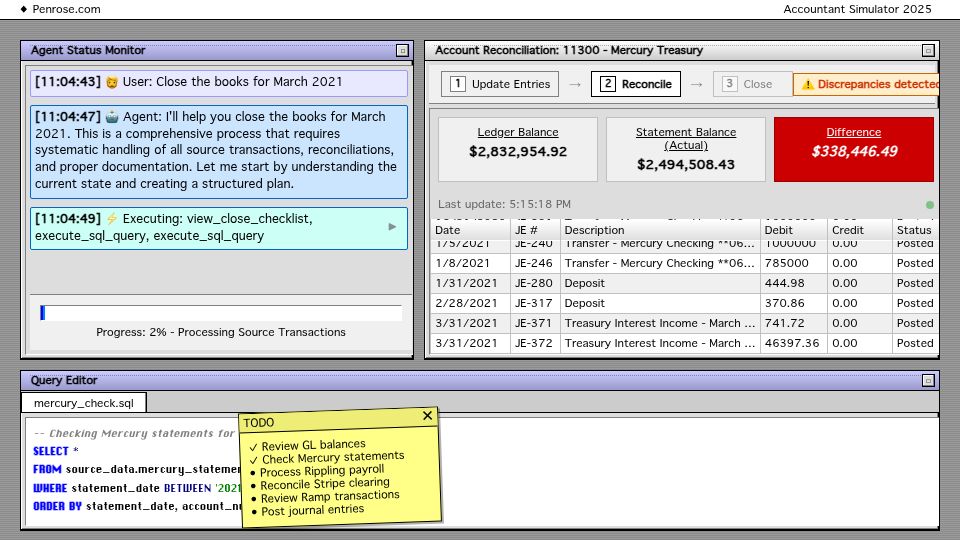Select the JE-280 journal entry cell

pos(535,283)
